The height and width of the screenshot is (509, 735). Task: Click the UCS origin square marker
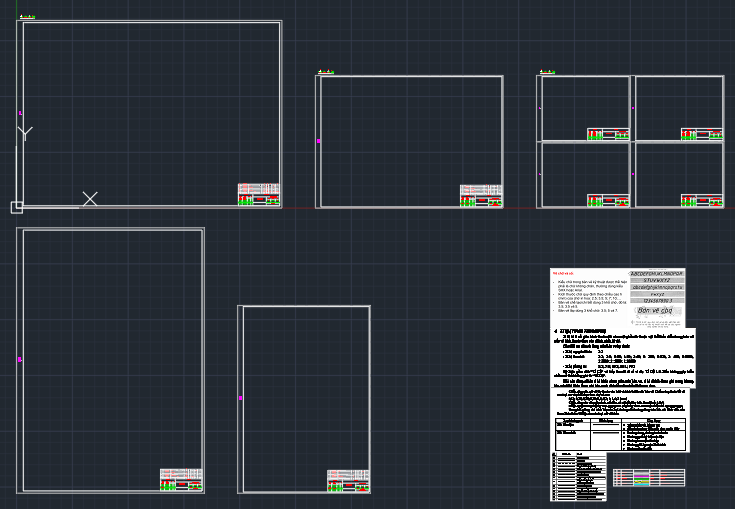point(16,207)
